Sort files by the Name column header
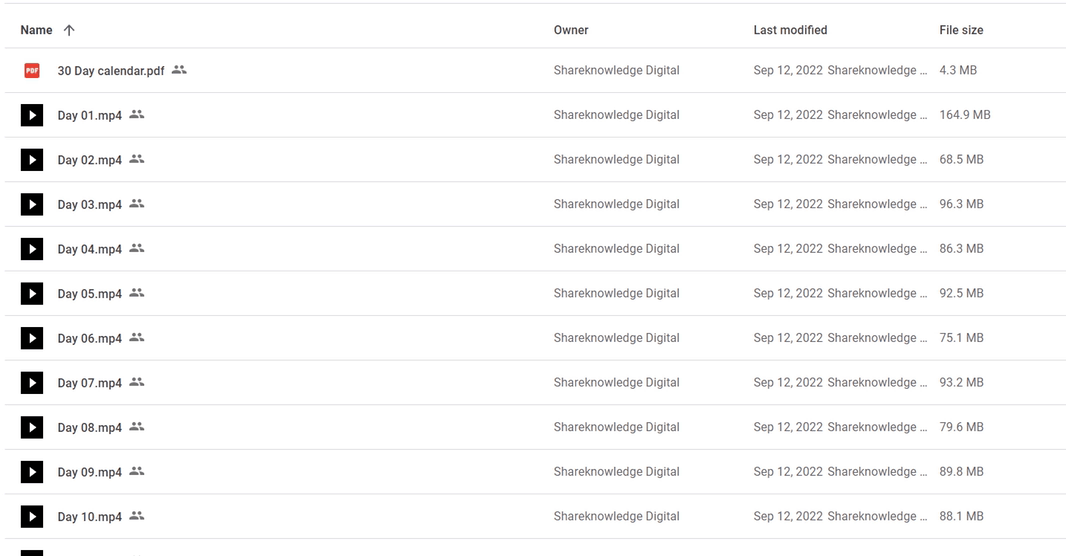Image resolution: width=1066 pixels, height=556 pixels. point(36,30)
